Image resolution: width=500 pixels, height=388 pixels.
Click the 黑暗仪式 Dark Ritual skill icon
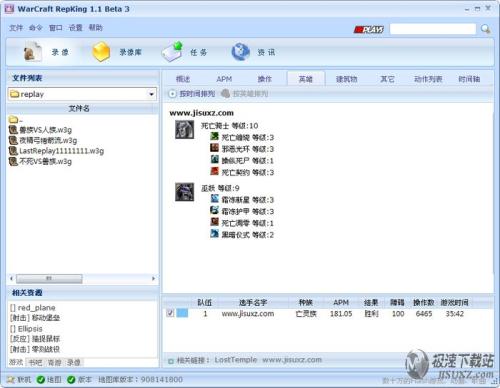click(214, 234)
